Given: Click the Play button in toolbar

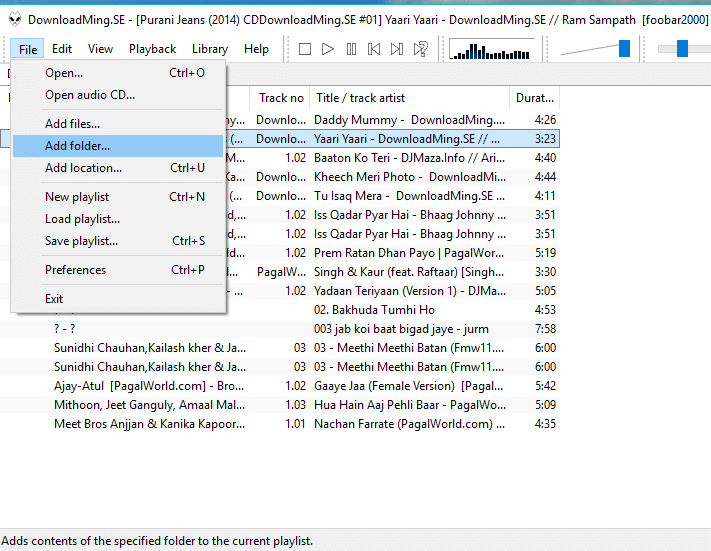Looking at the screenshot, I should pyautogui.click(x=327, y=49).
